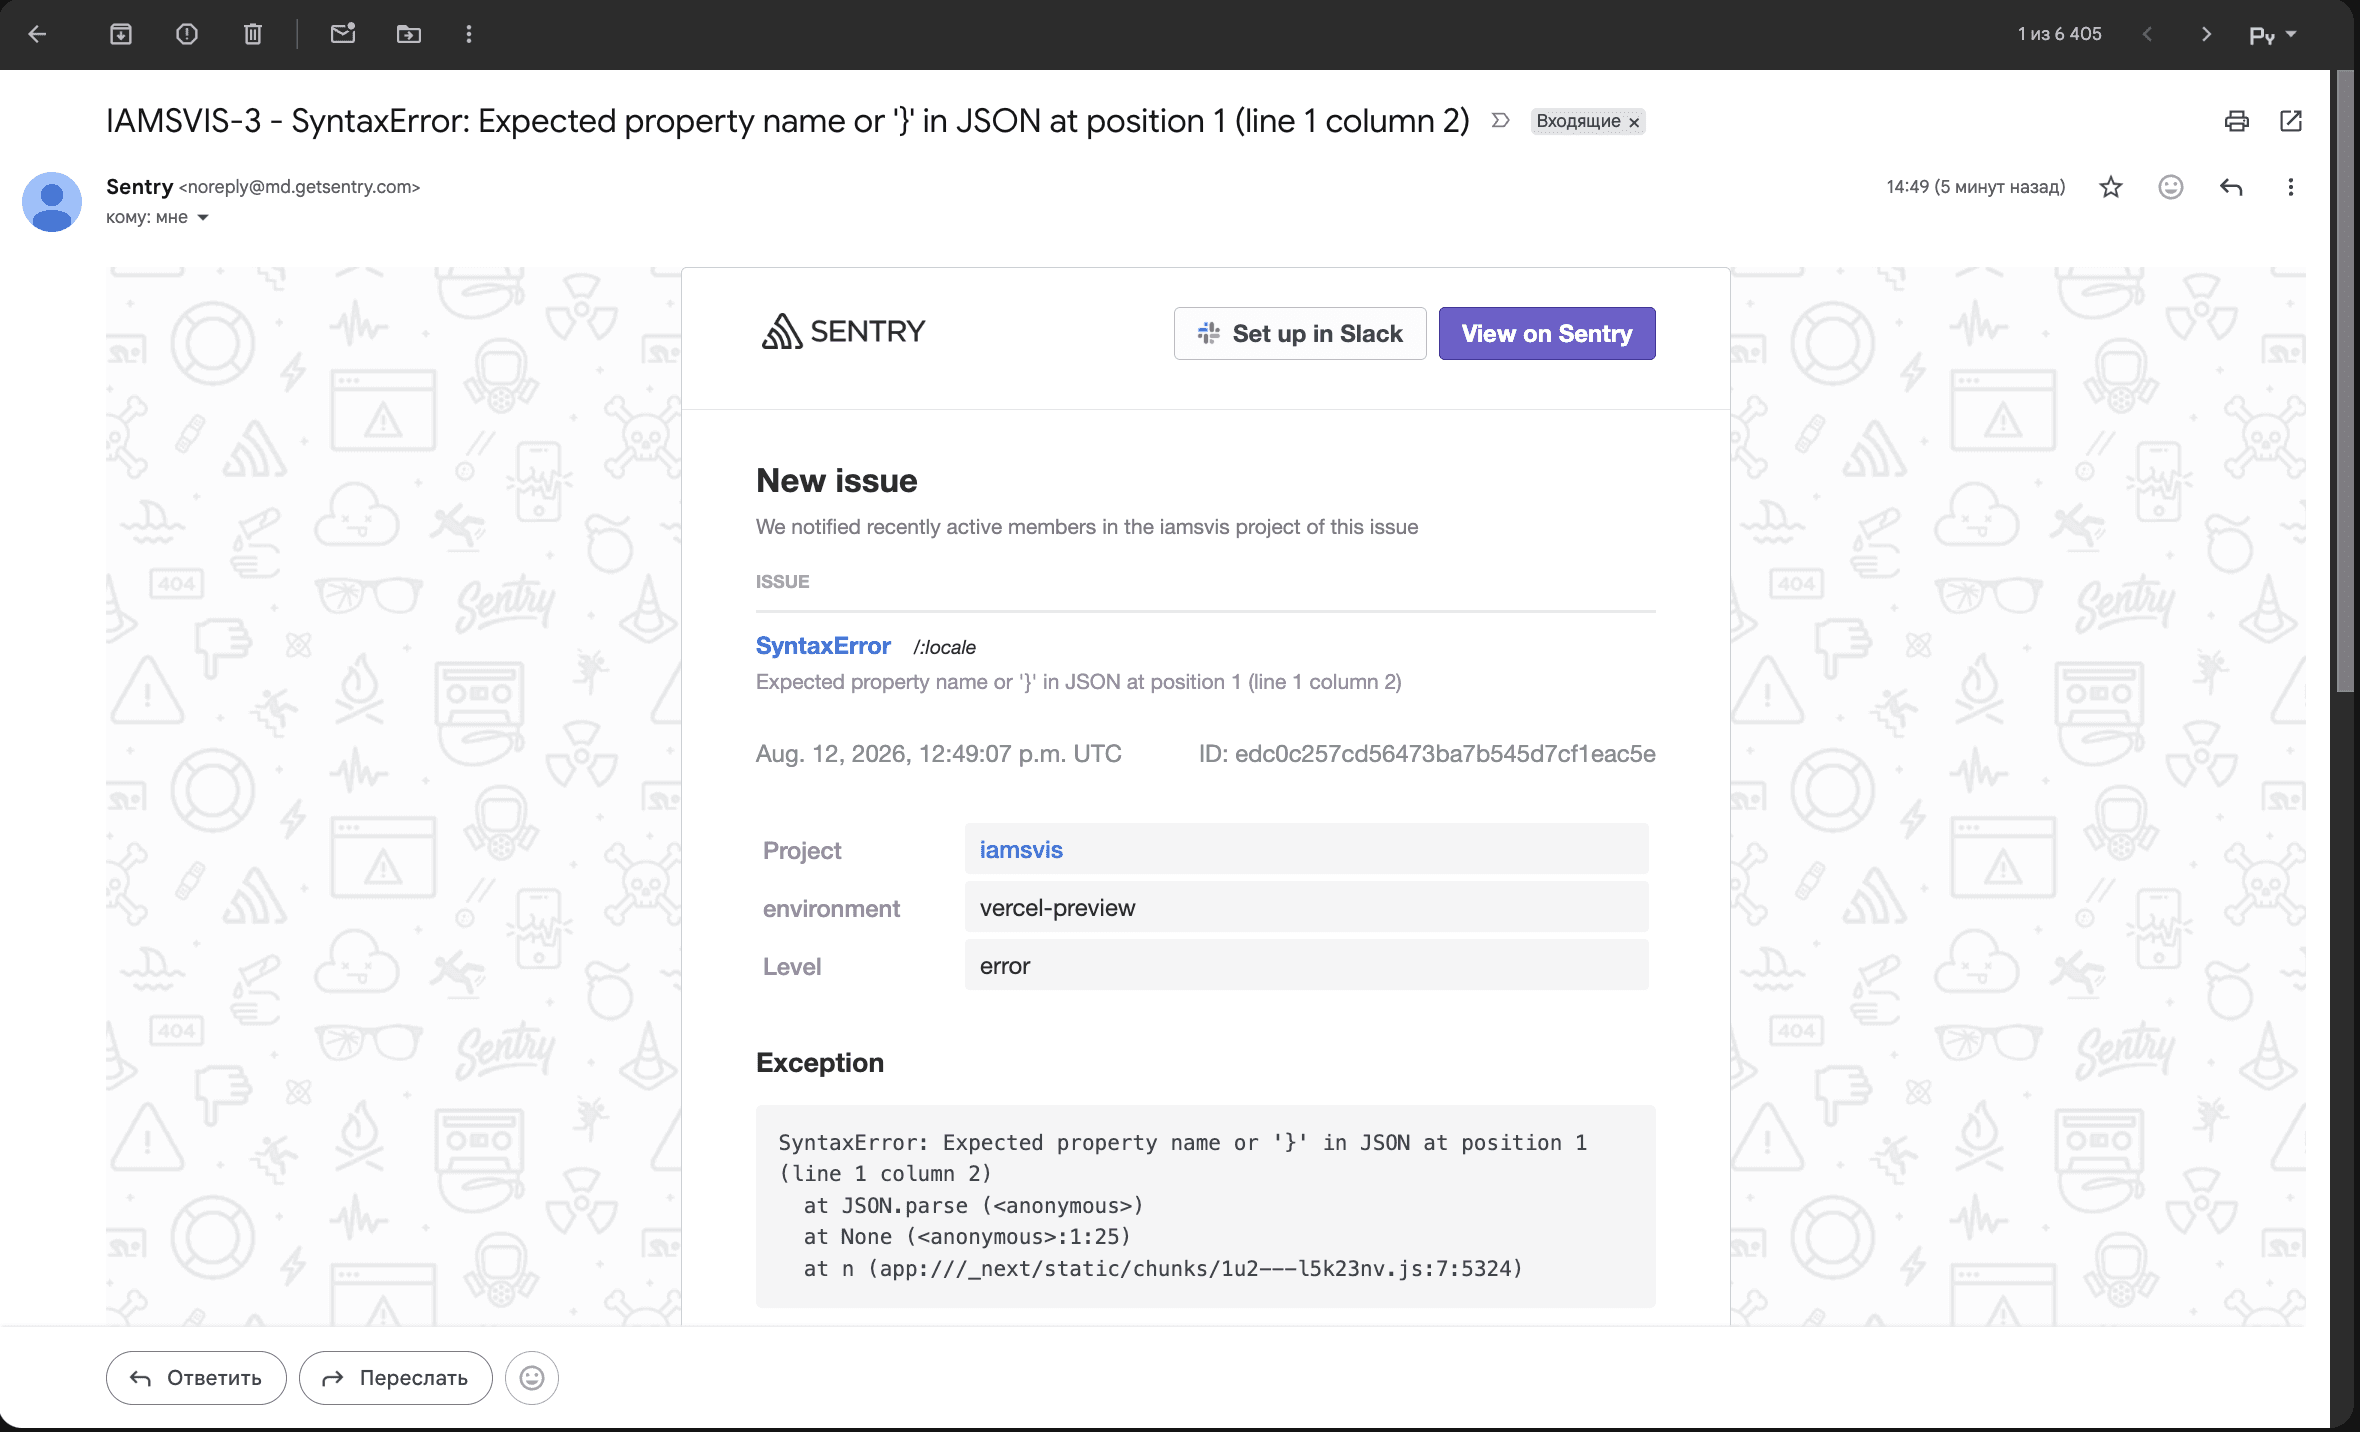Report this email as spam
The height and width of the screenshot is (1432, 2360).
[187, 34]
